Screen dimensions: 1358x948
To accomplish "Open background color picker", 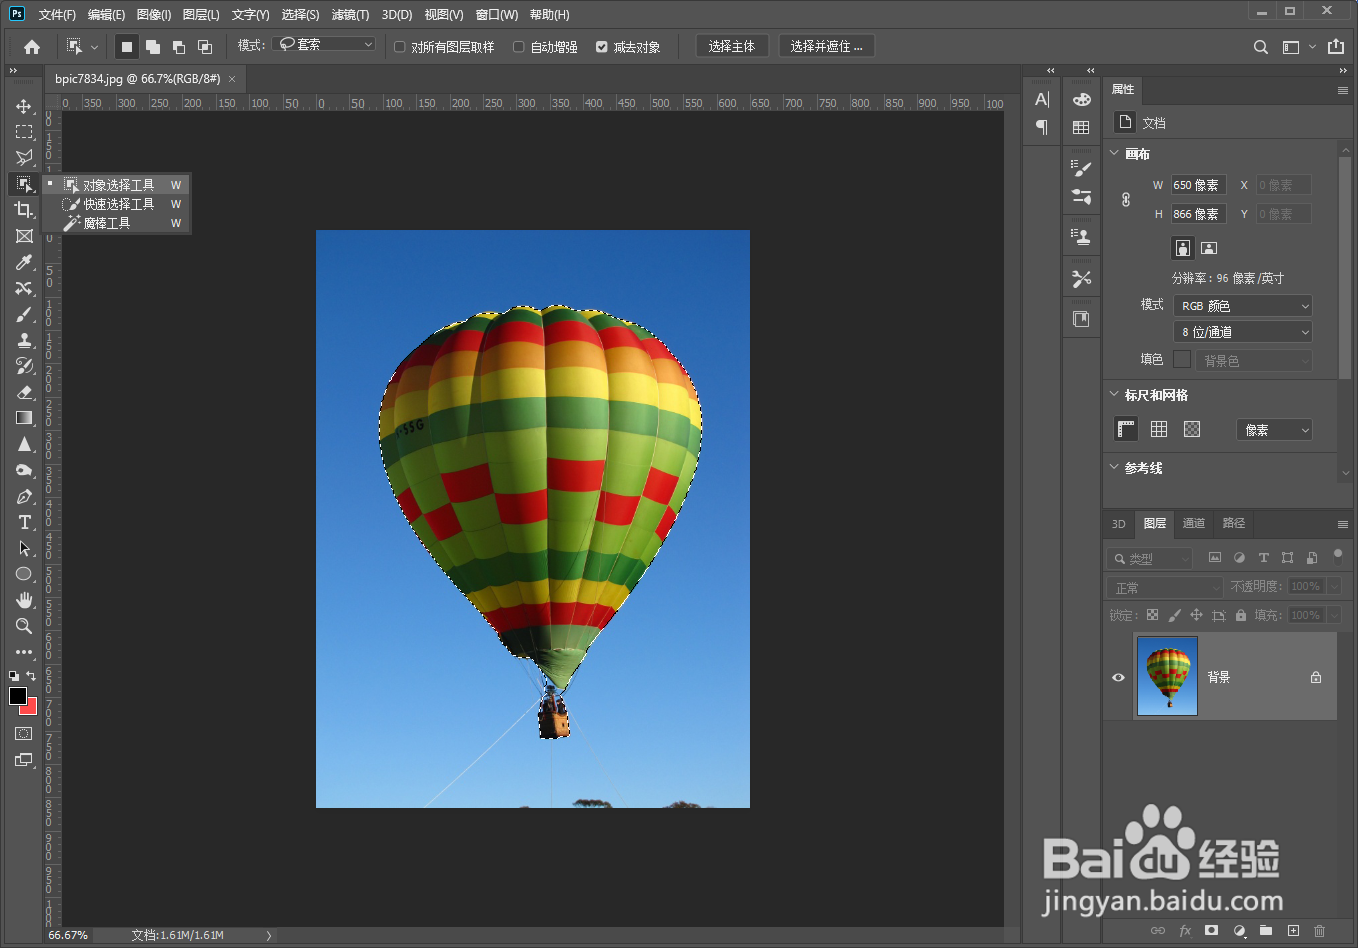I will click(31, 708).
